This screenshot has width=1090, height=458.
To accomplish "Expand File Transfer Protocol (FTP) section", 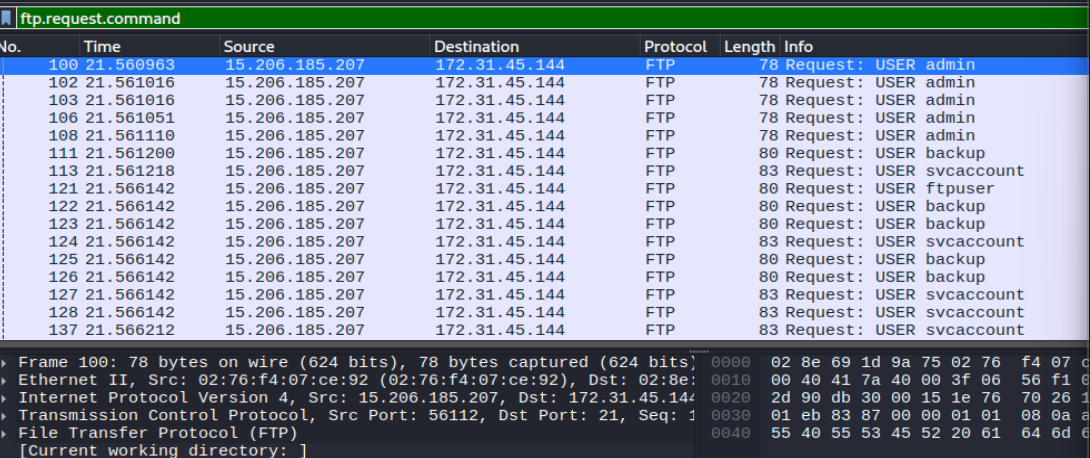I will [6, 434].
